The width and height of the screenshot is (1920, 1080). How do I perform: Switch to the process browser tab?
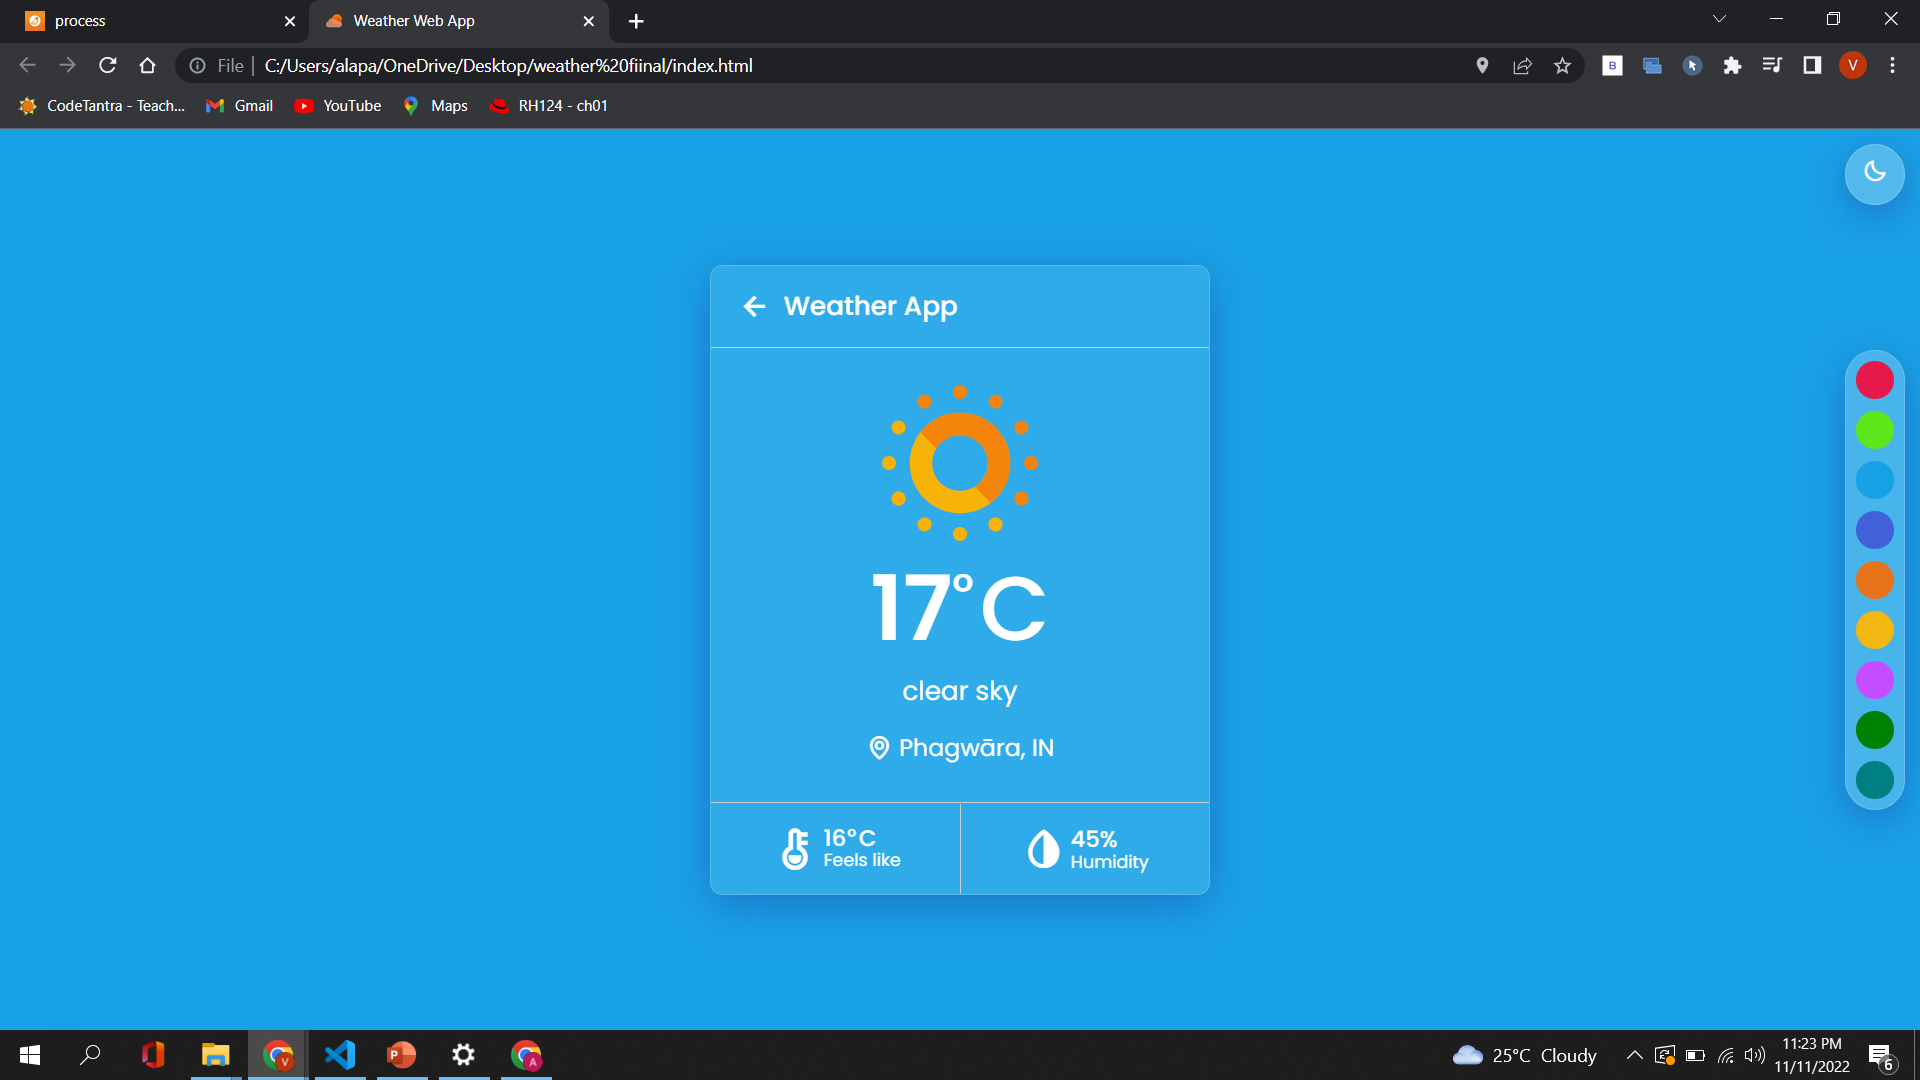pos(150,21)
